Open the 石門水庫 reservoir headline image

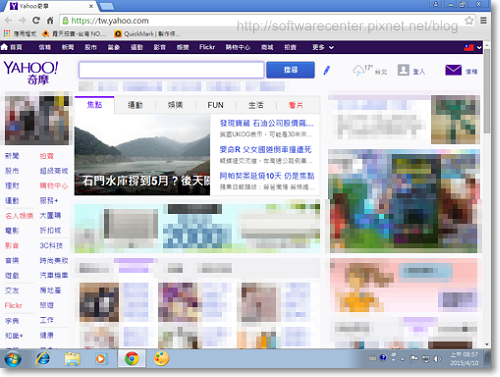point(142,155)
